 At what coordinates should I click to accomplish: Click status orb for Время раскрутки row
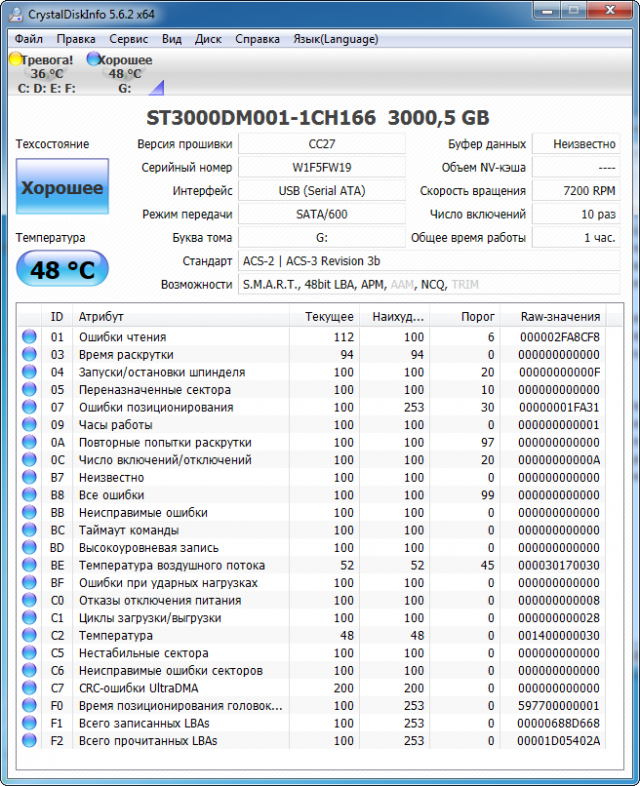29,354
